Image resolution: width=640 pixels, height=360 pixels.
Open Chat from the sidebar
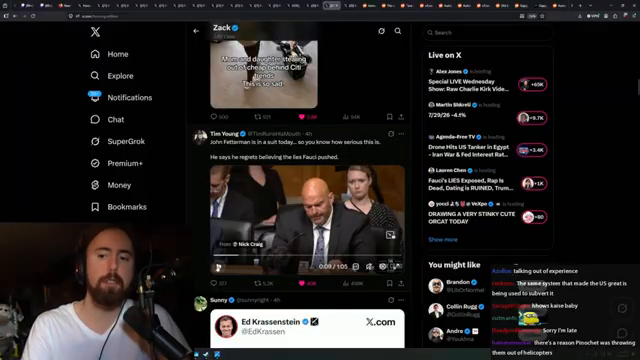(x=107, y=120)
